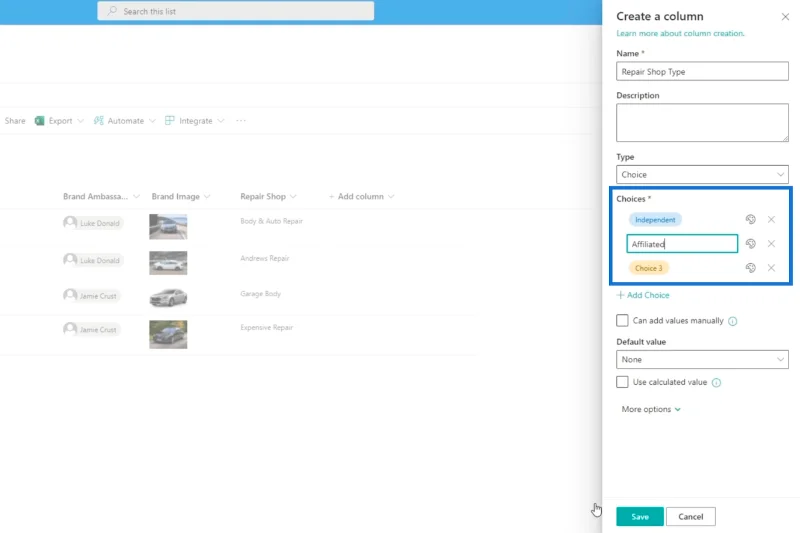Show info about adding values manually
800x533 pixels.
(x=733, y=321)
